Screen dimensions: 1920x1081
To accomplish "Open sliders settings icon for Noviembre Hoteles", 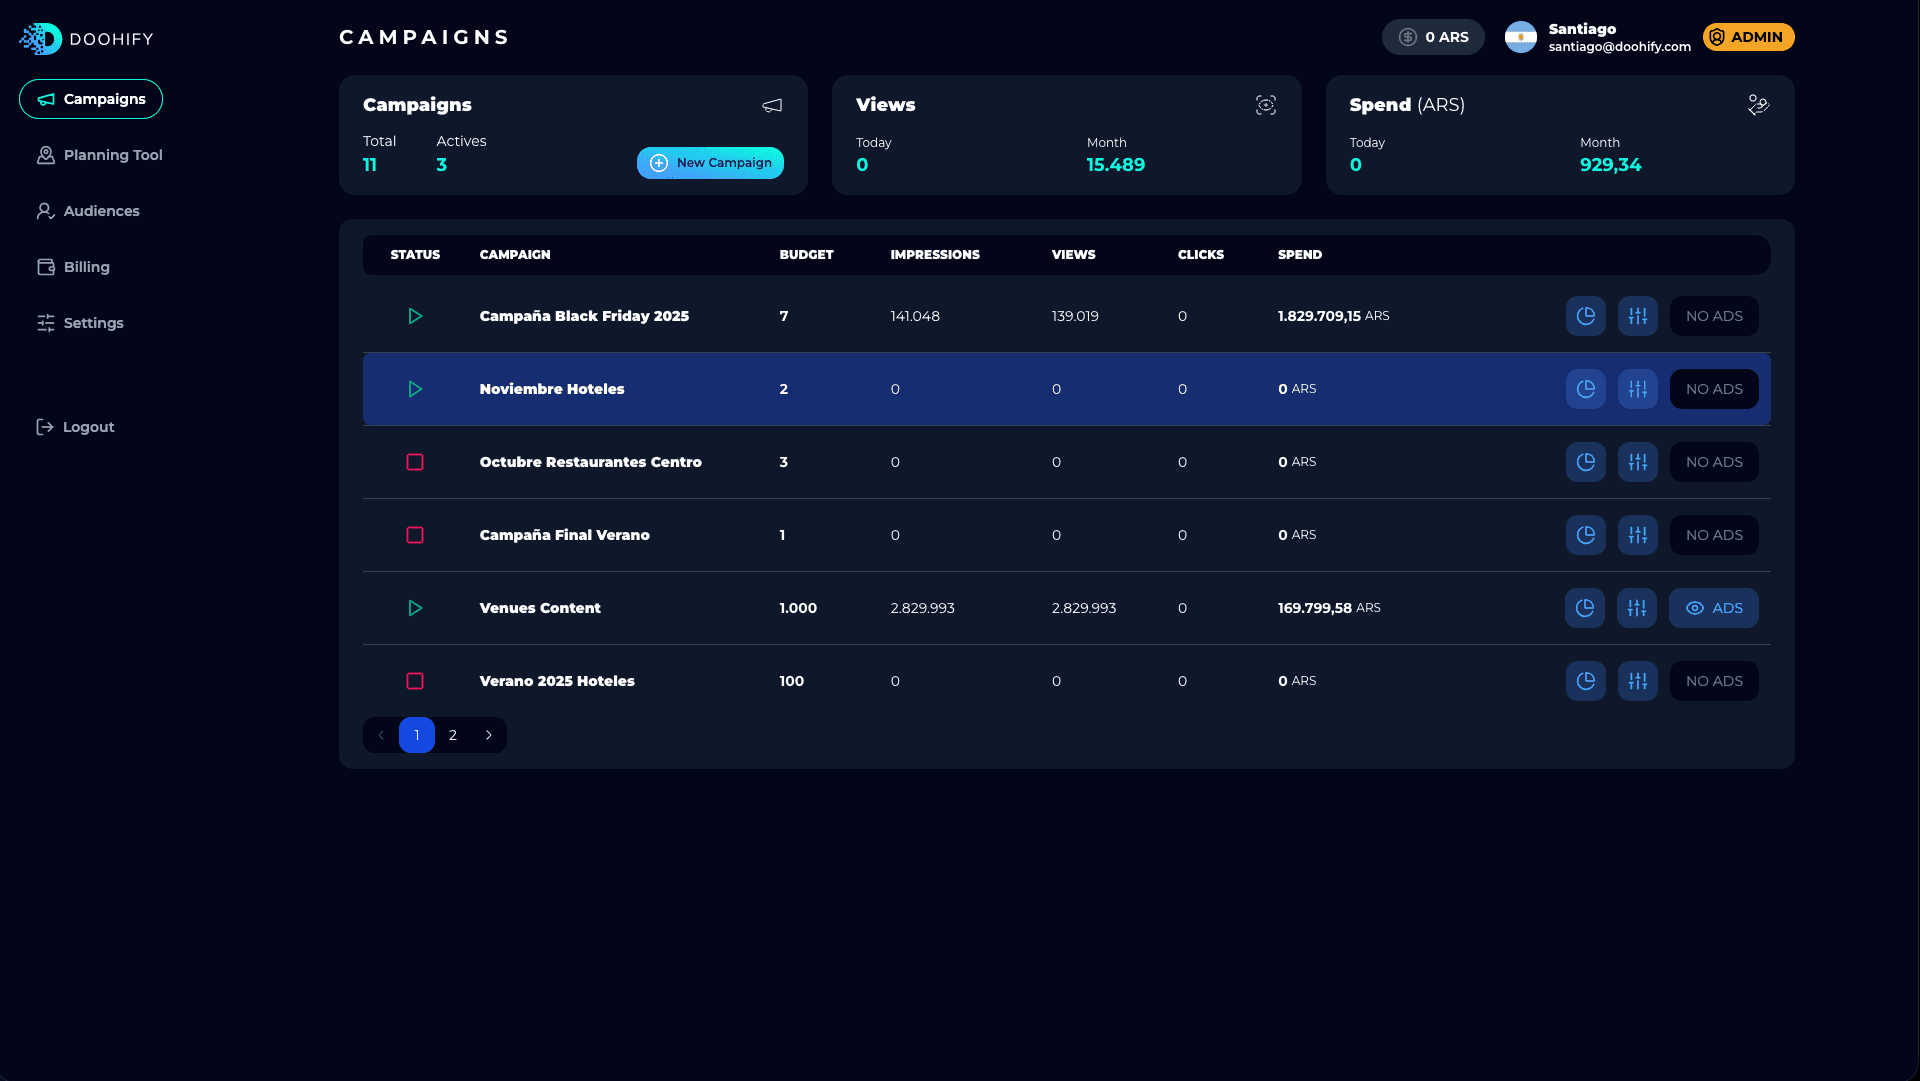I will click(1637, 389).
